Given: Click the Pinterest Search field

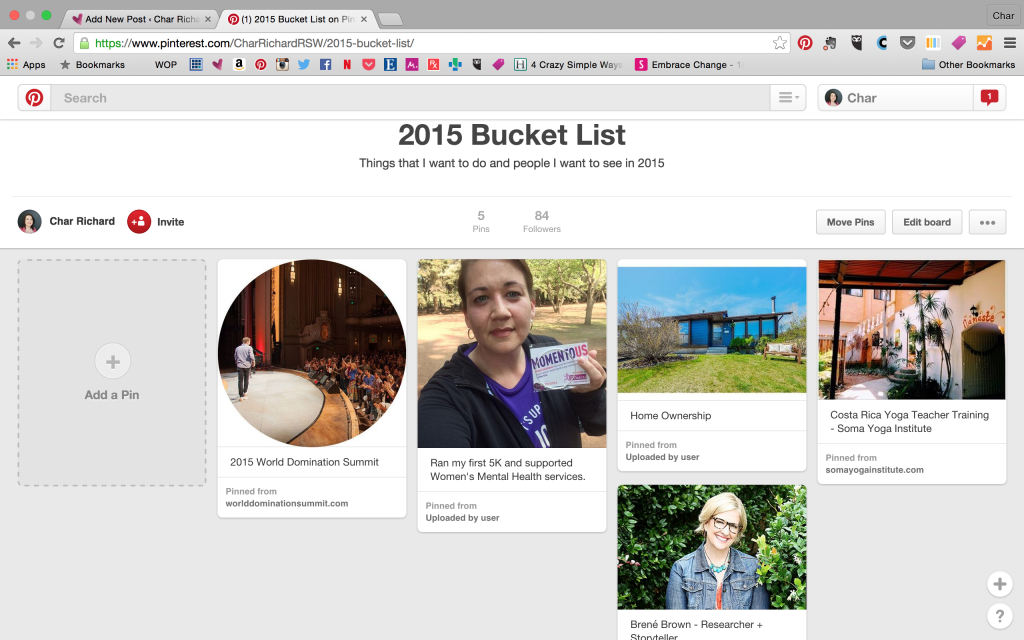Looking at the screenshot, I should [410, 98].
